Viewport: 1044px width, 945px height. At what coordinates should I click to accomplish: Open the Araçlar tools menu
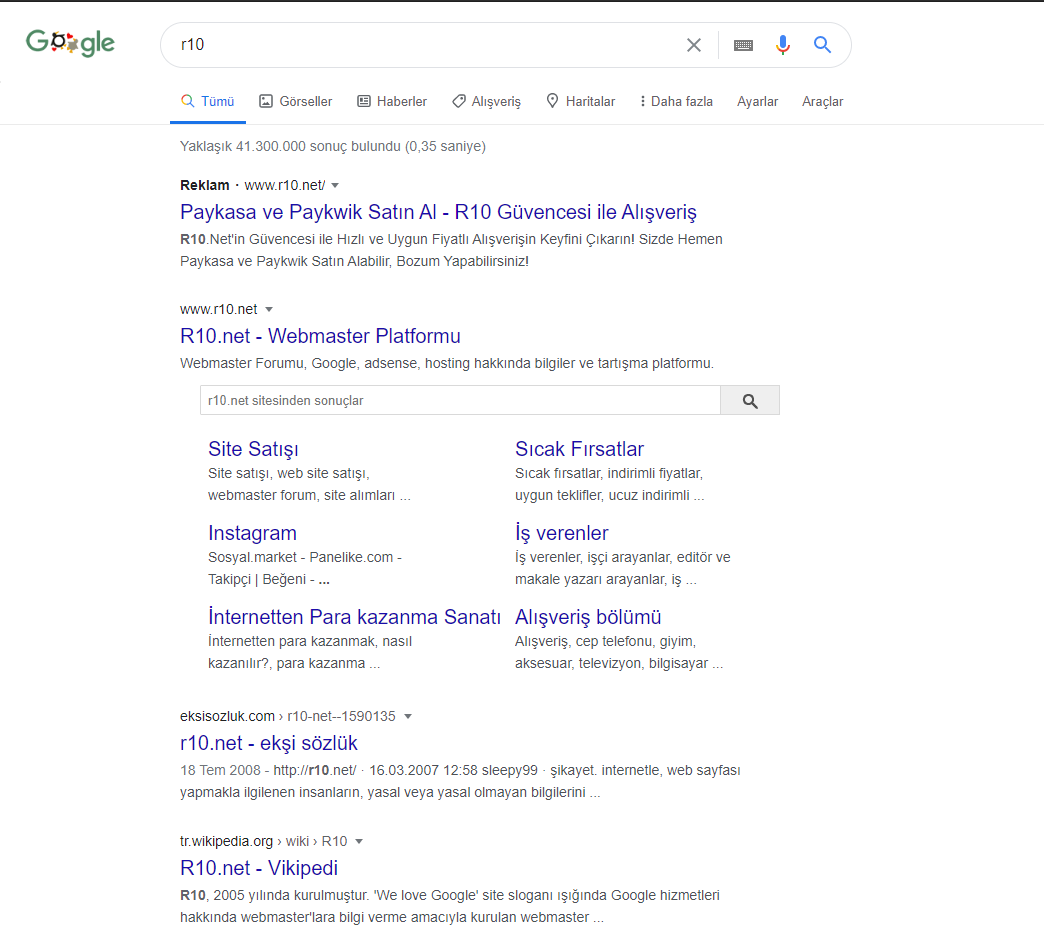click(822, 101)
